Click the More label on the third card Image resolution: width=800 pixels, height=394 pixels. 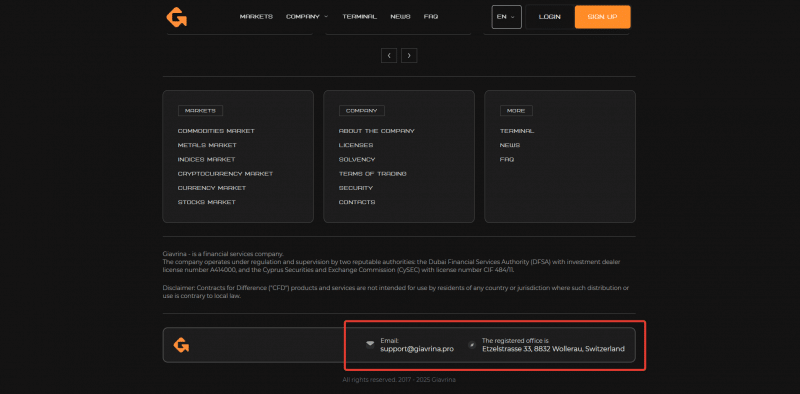[x=516, y=111]
